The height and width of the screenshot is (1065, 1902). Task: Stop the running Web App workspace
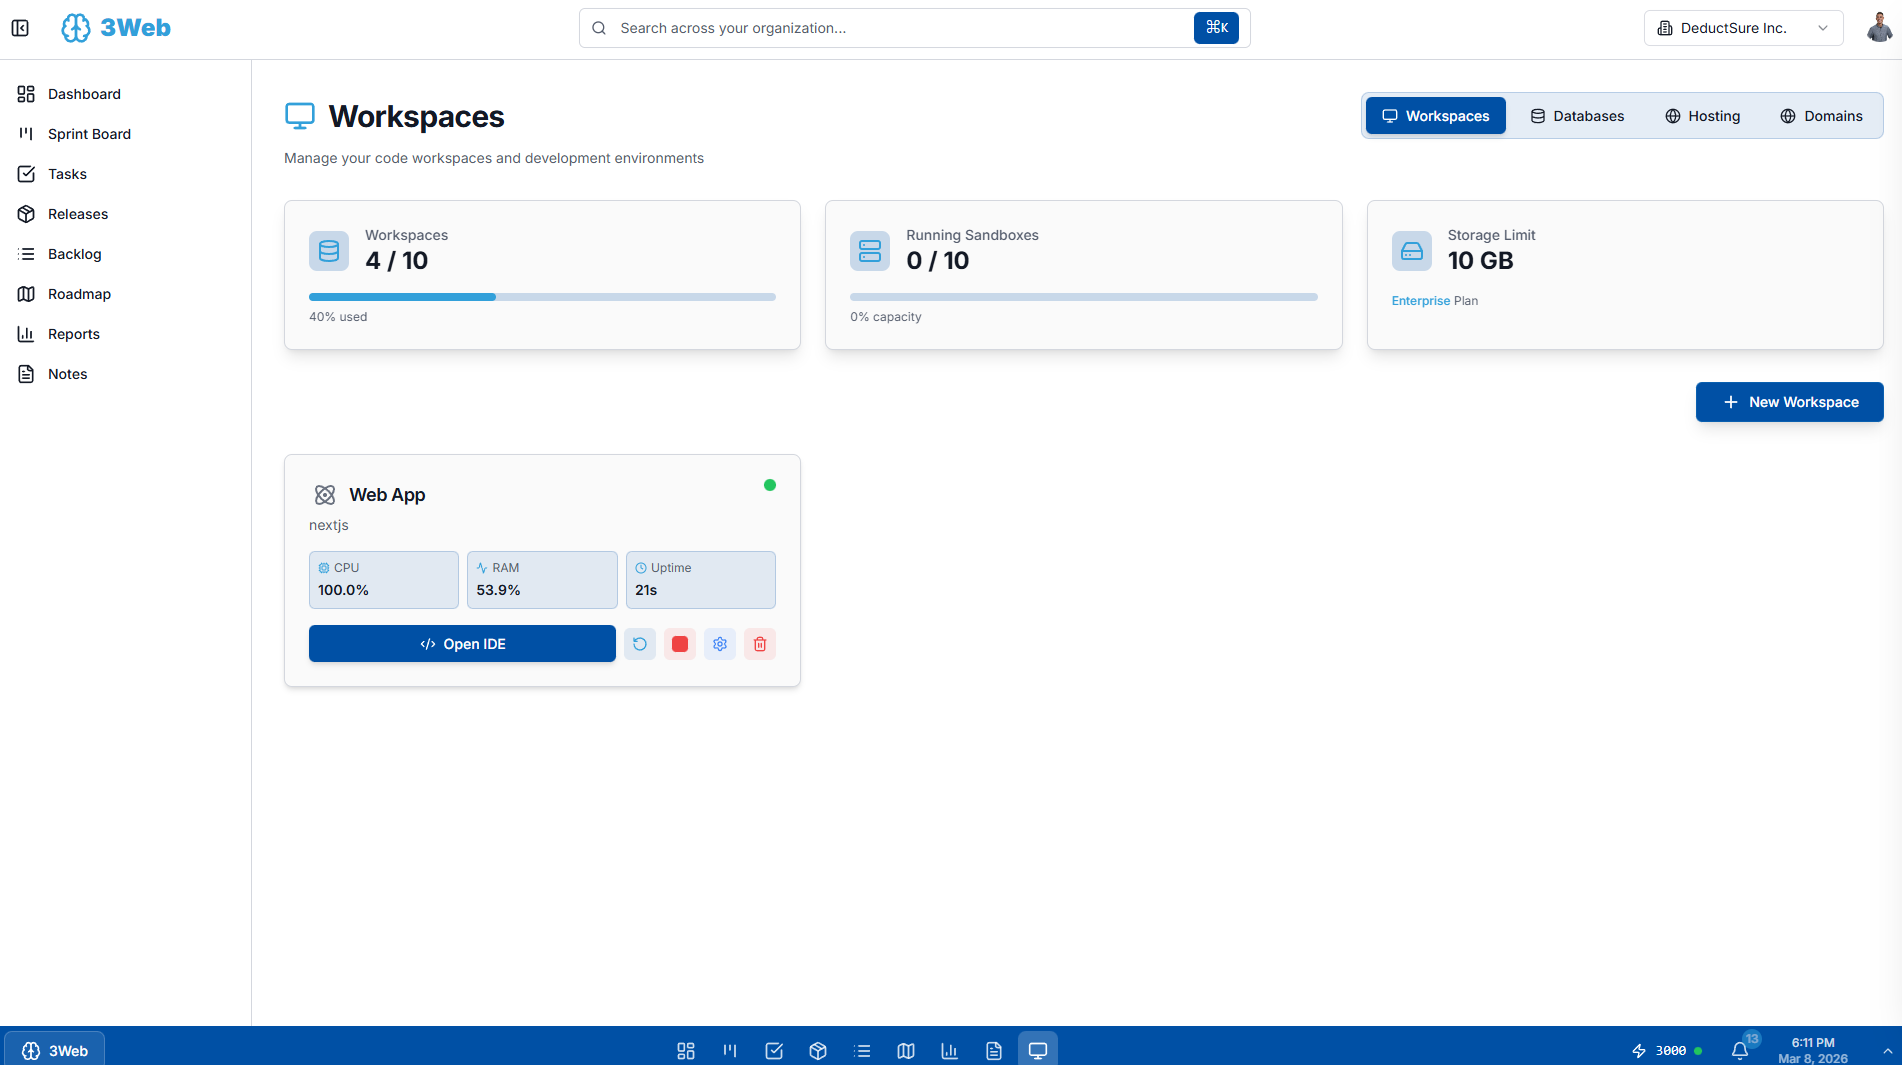click(680, 644)
